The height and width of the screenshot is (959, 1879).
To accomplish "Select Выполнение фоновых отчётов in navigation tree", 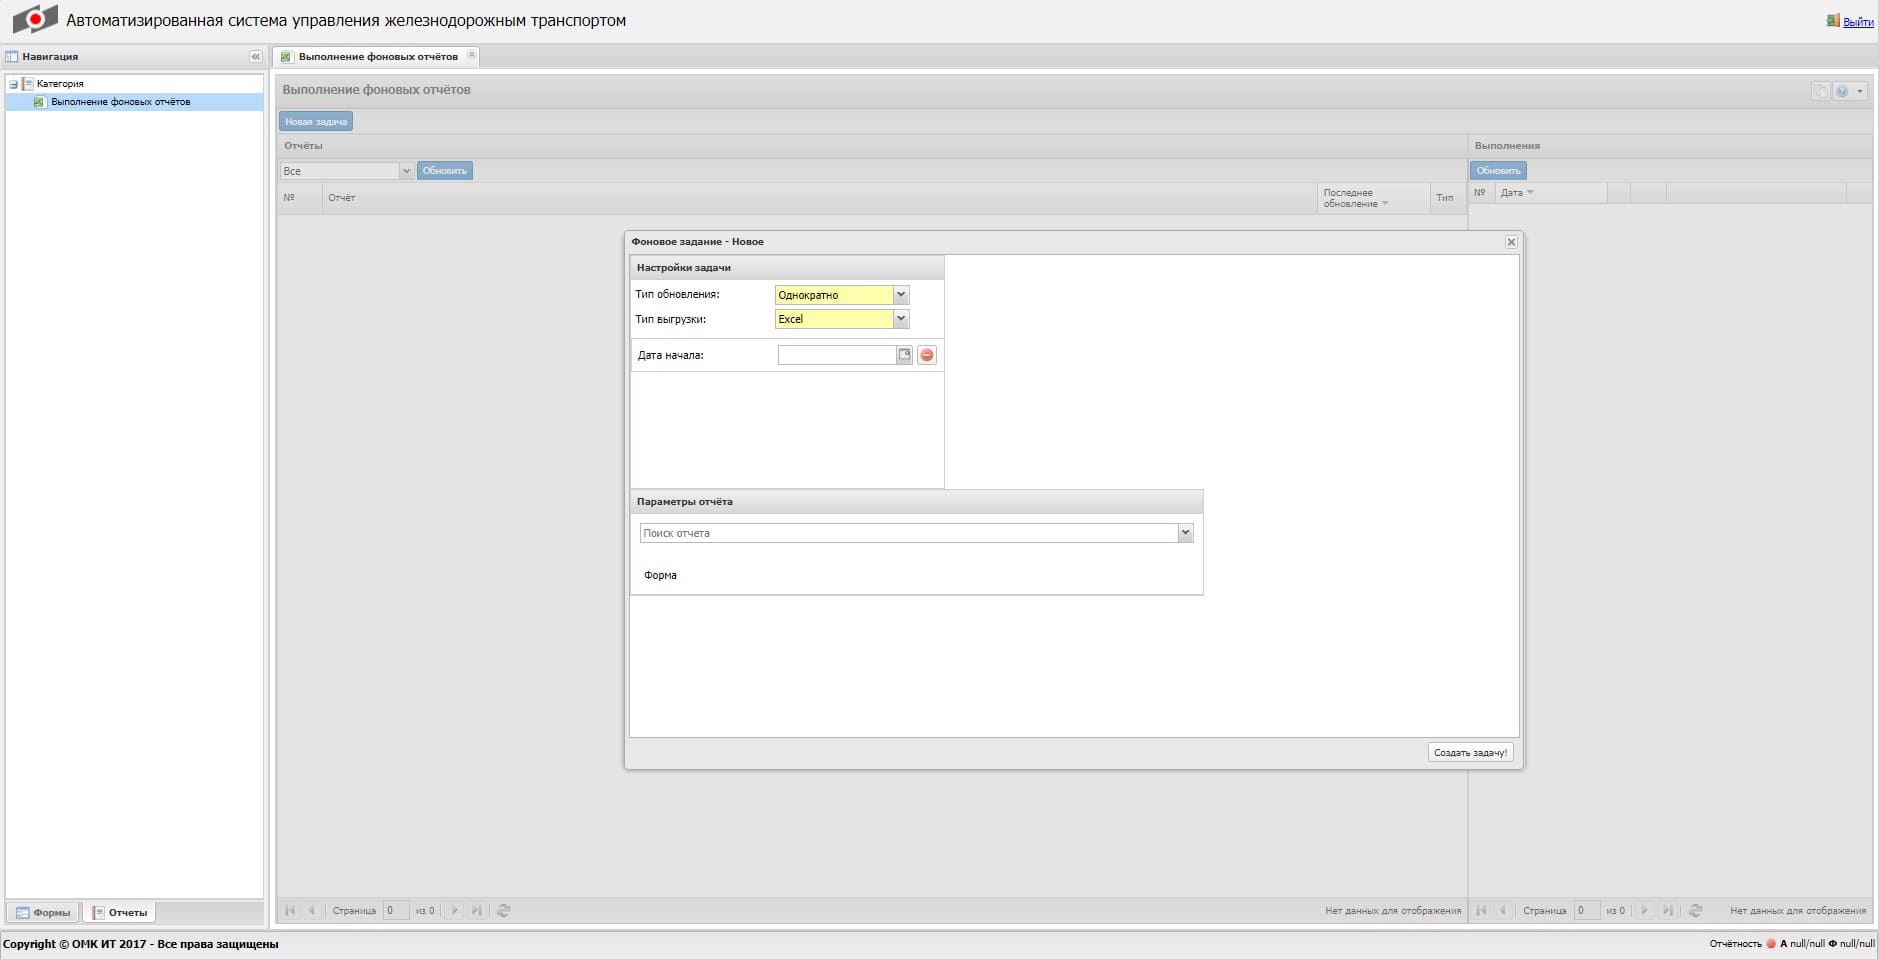I will 120,102.
